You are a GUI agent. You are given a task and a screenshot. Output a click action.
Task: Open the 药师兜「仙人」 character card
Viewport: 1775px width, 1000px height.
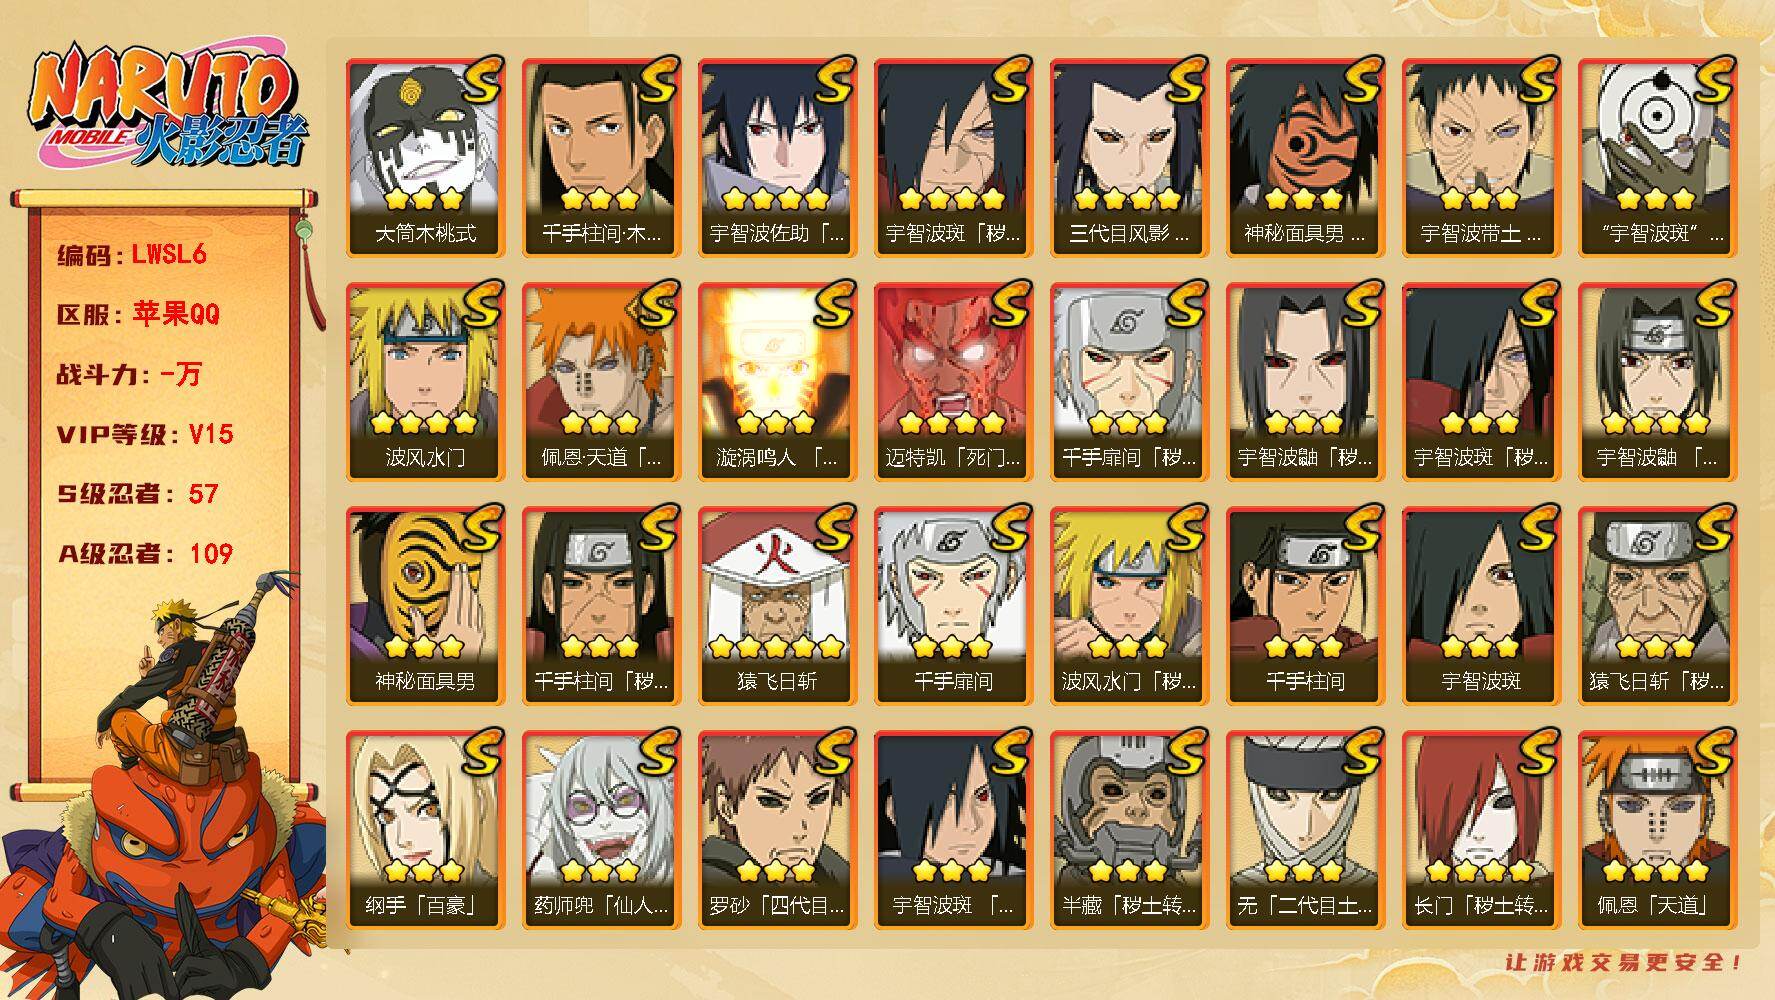tap(601, 830)
